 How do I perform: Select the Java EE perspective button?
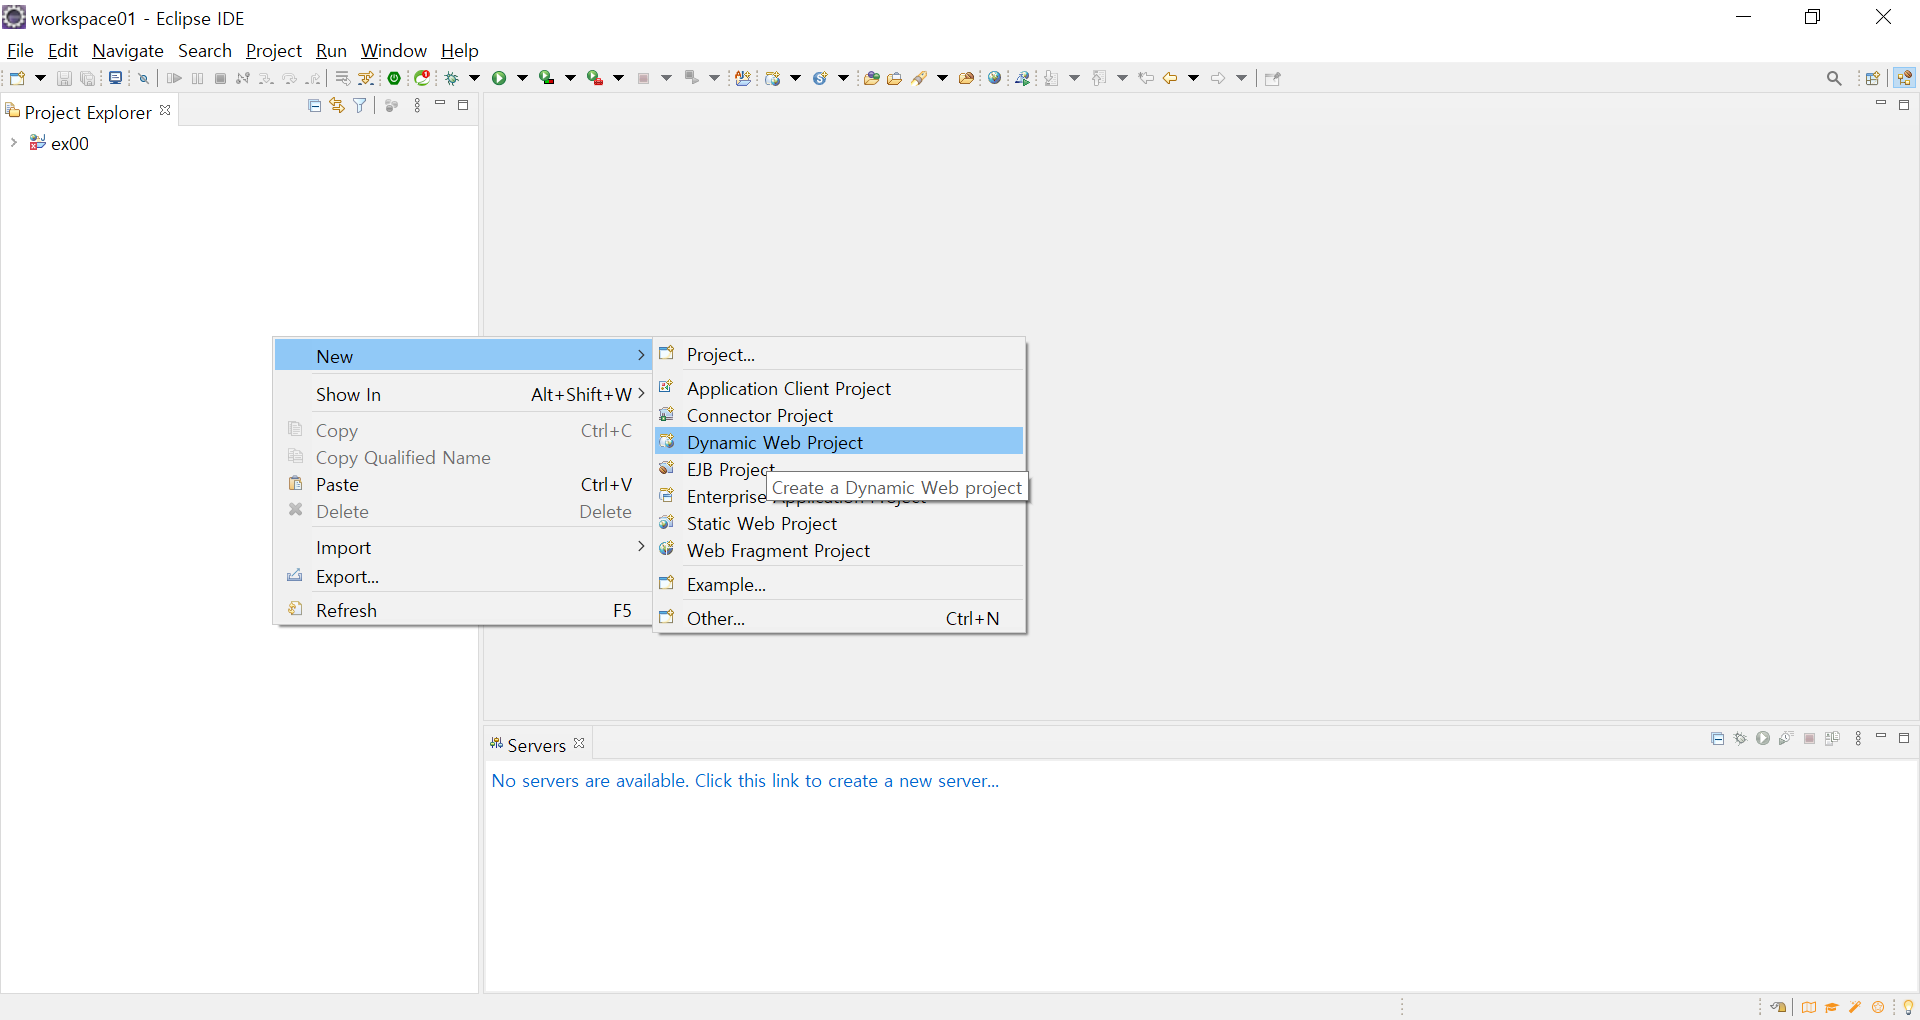pyautogui.click(x=1904, y=78)
